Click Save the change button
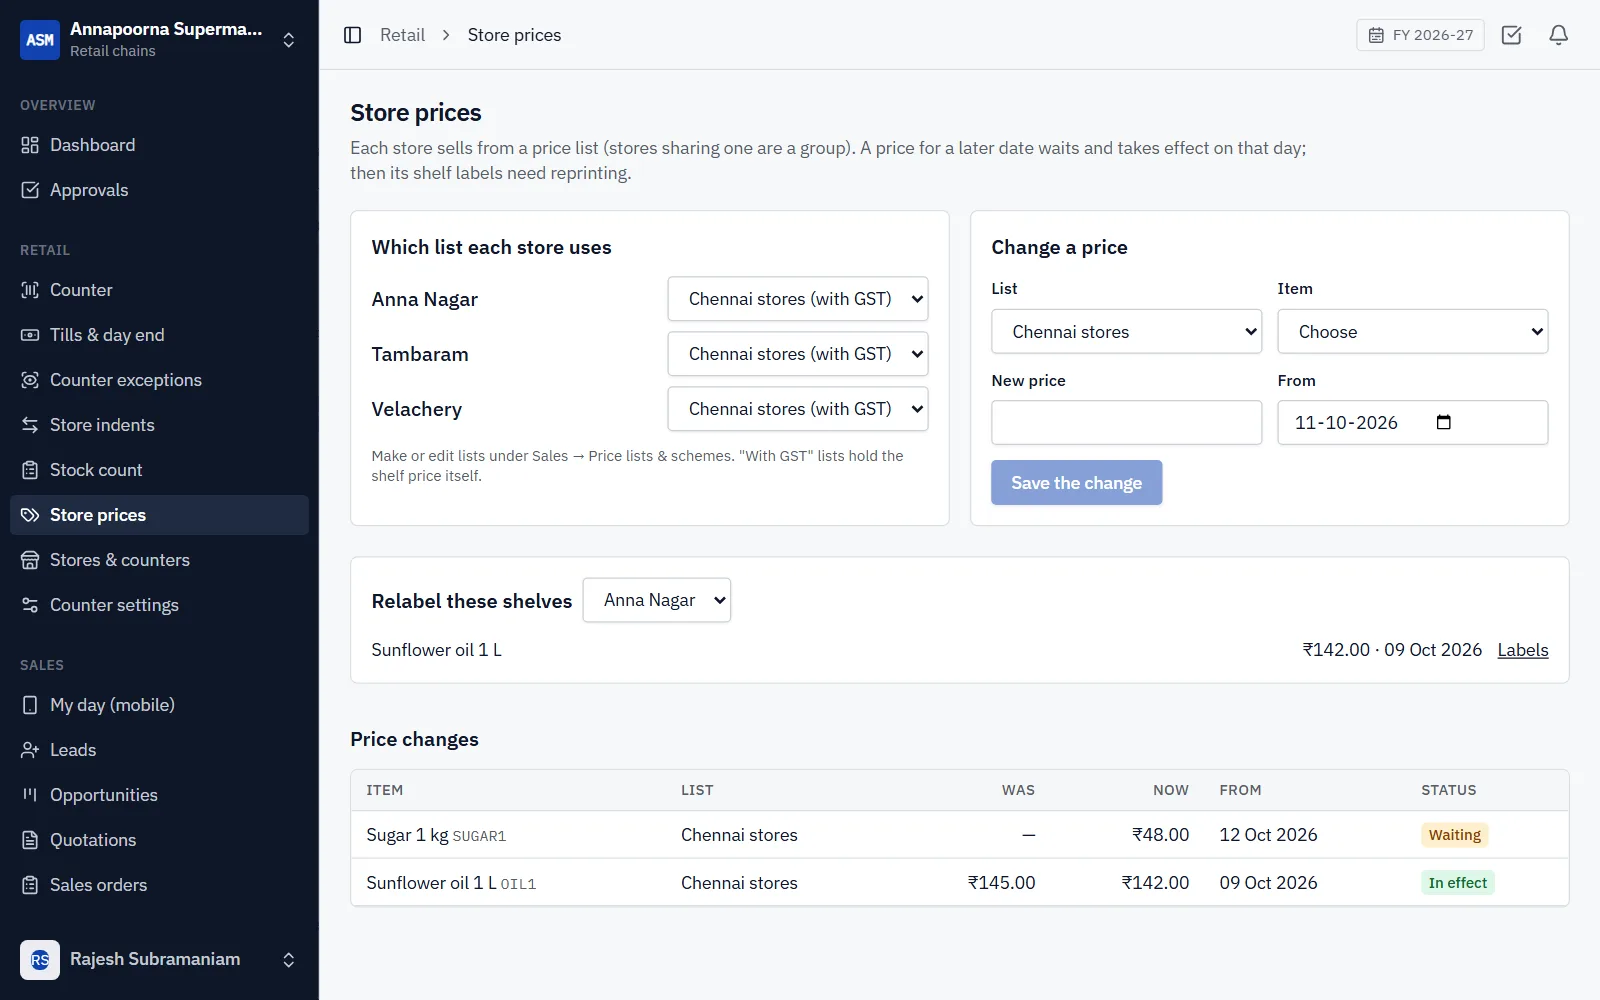 1077,483
